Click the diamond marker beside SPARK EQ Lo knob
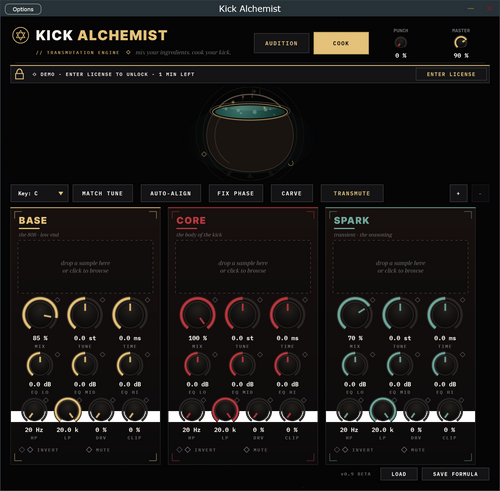The height and width of the screenshot is (491, 500). (372, 355)
